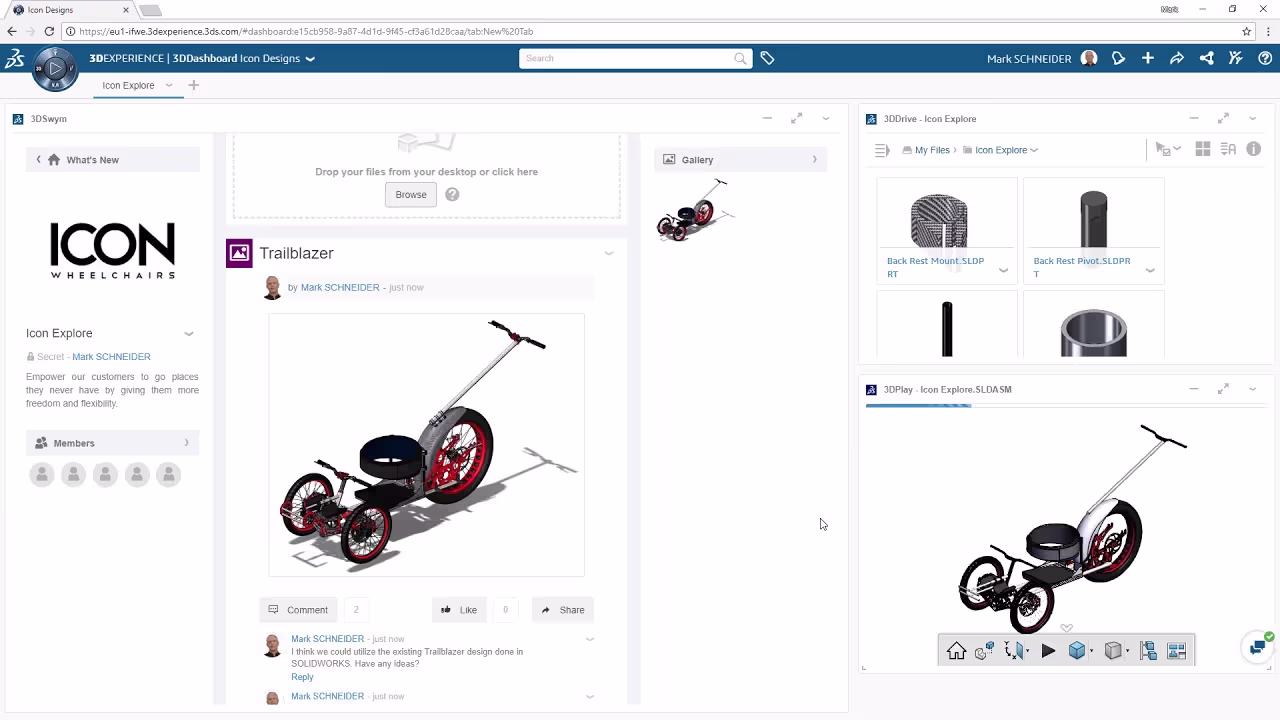Open the help question mark in top bar
This screenshot has width=1280, height=720.
coord(1265,58)
